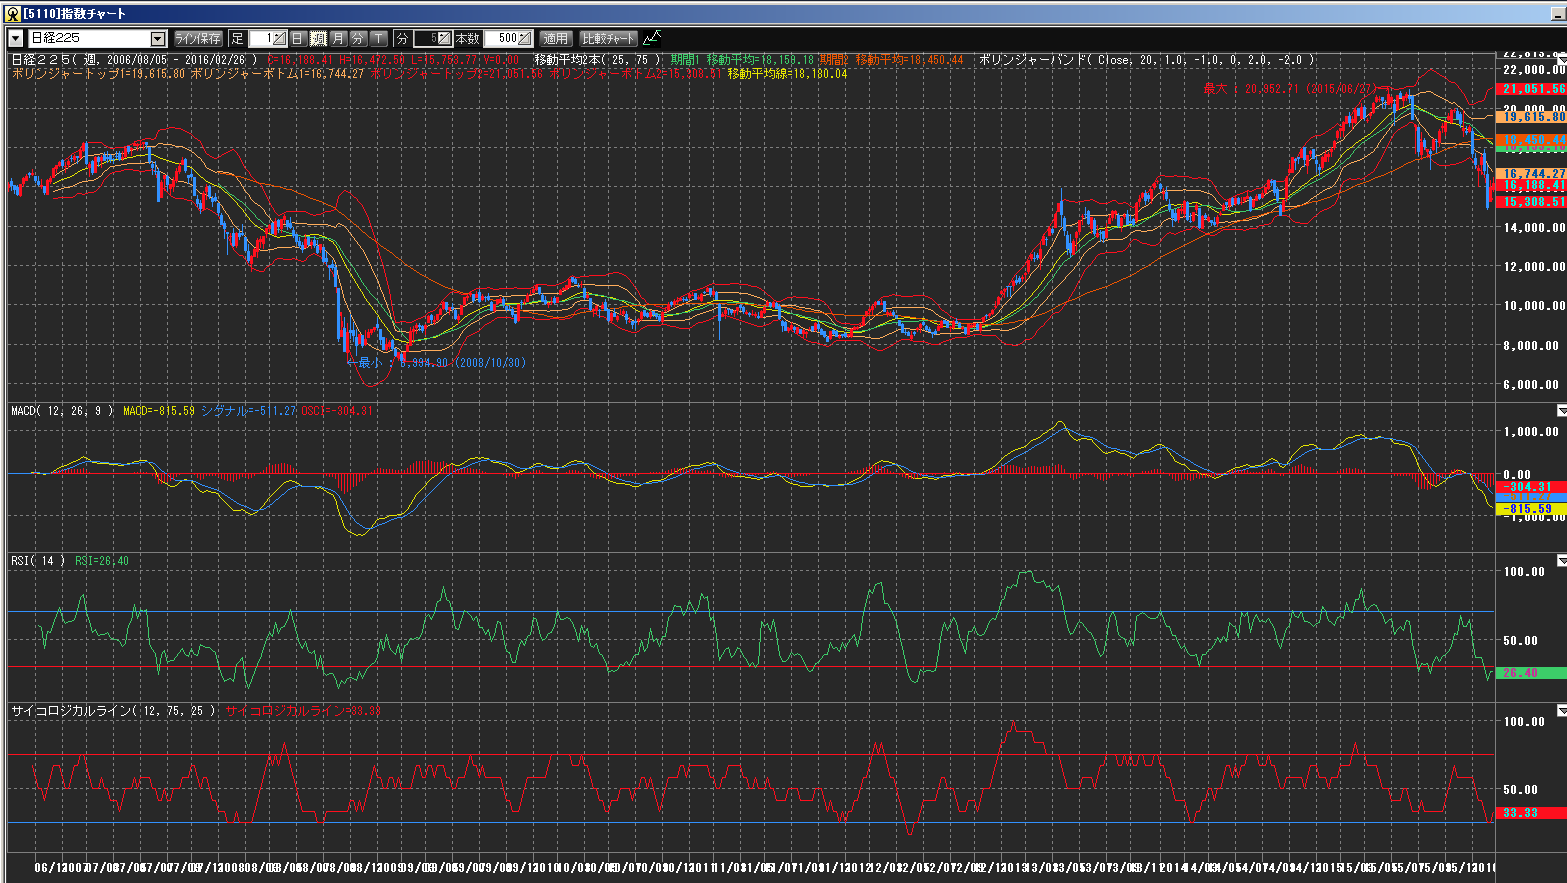Expand the RSI panel options arrow
Screen dimensions: 1567x883
1562,561
